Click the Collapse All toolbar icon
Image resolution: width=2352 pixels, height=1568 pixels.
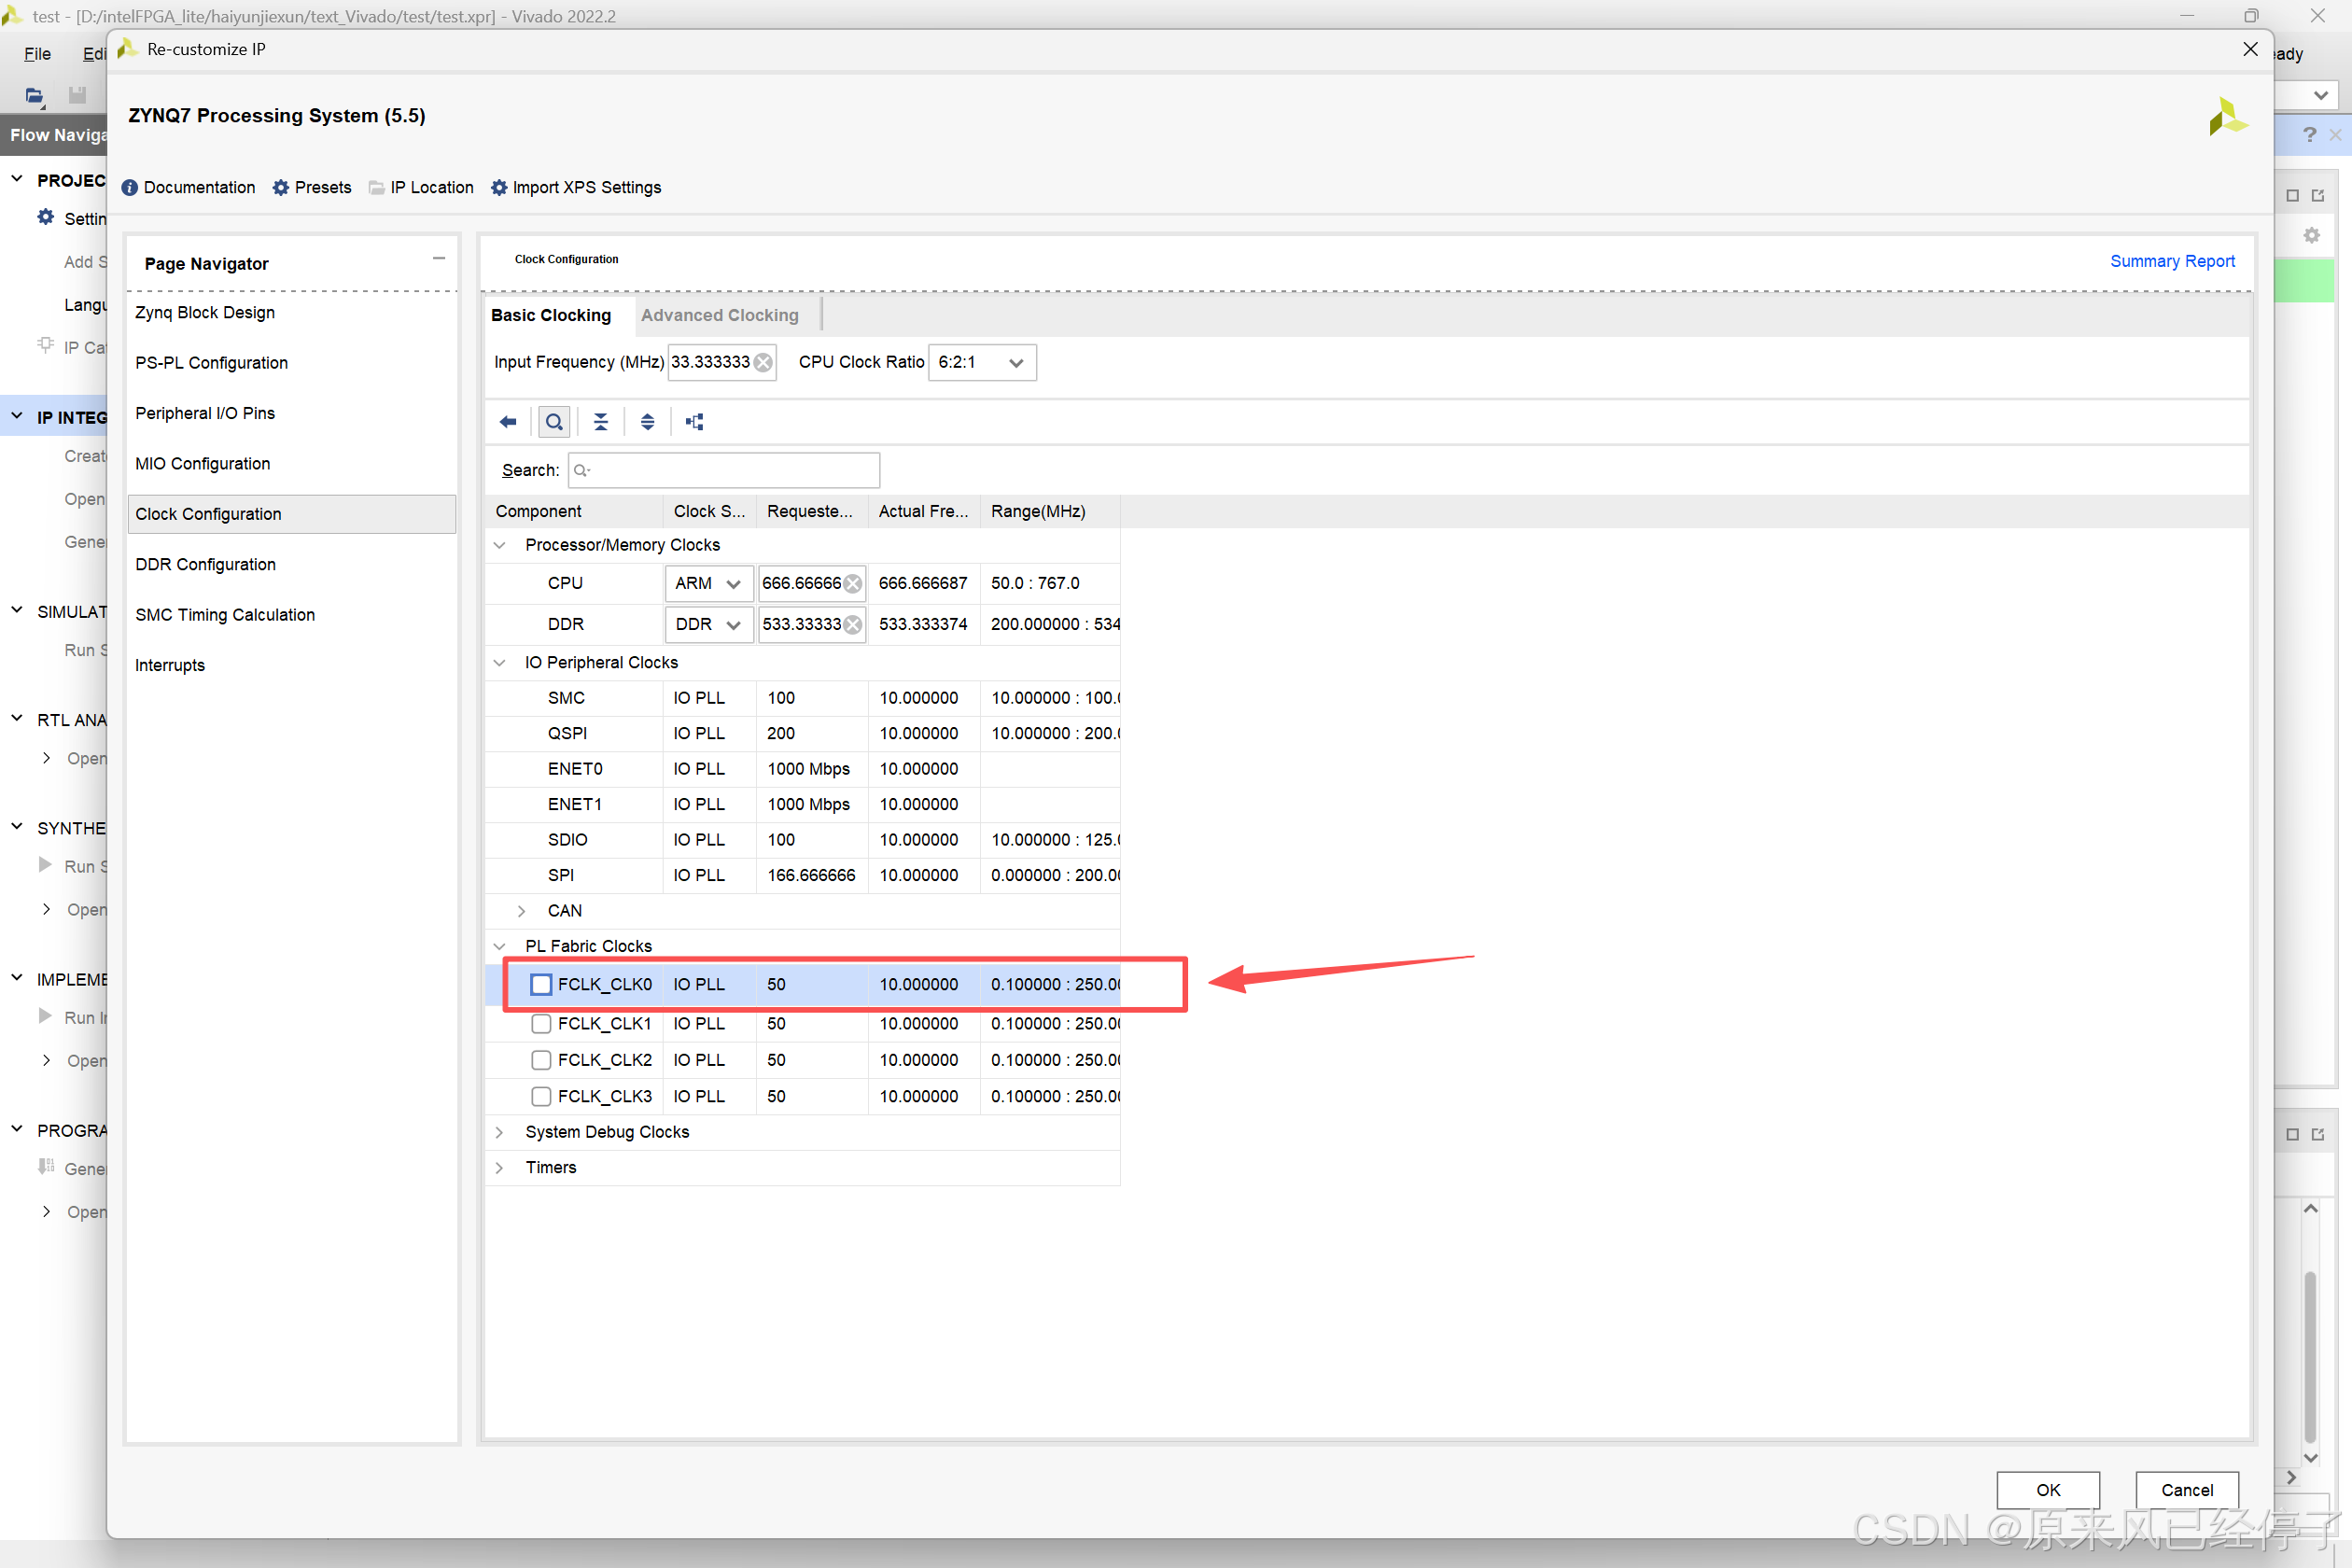600,421
